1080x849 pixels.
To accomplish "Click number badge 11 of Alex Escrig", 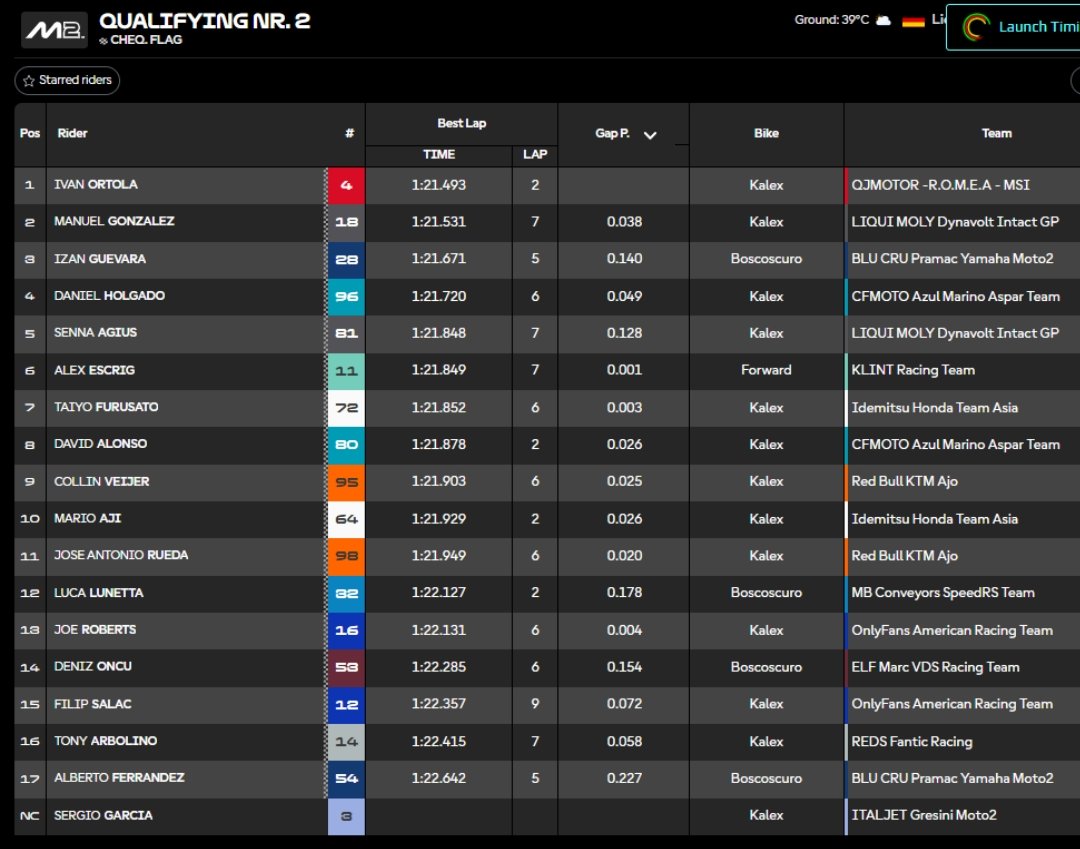I will tap(346, 370).
